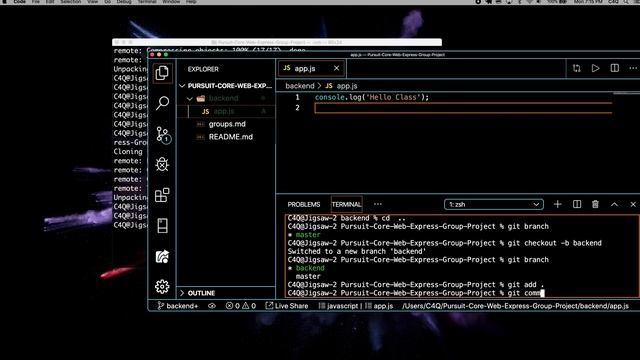Click 'git checkout -b backend' terminal line

(444, 243)
